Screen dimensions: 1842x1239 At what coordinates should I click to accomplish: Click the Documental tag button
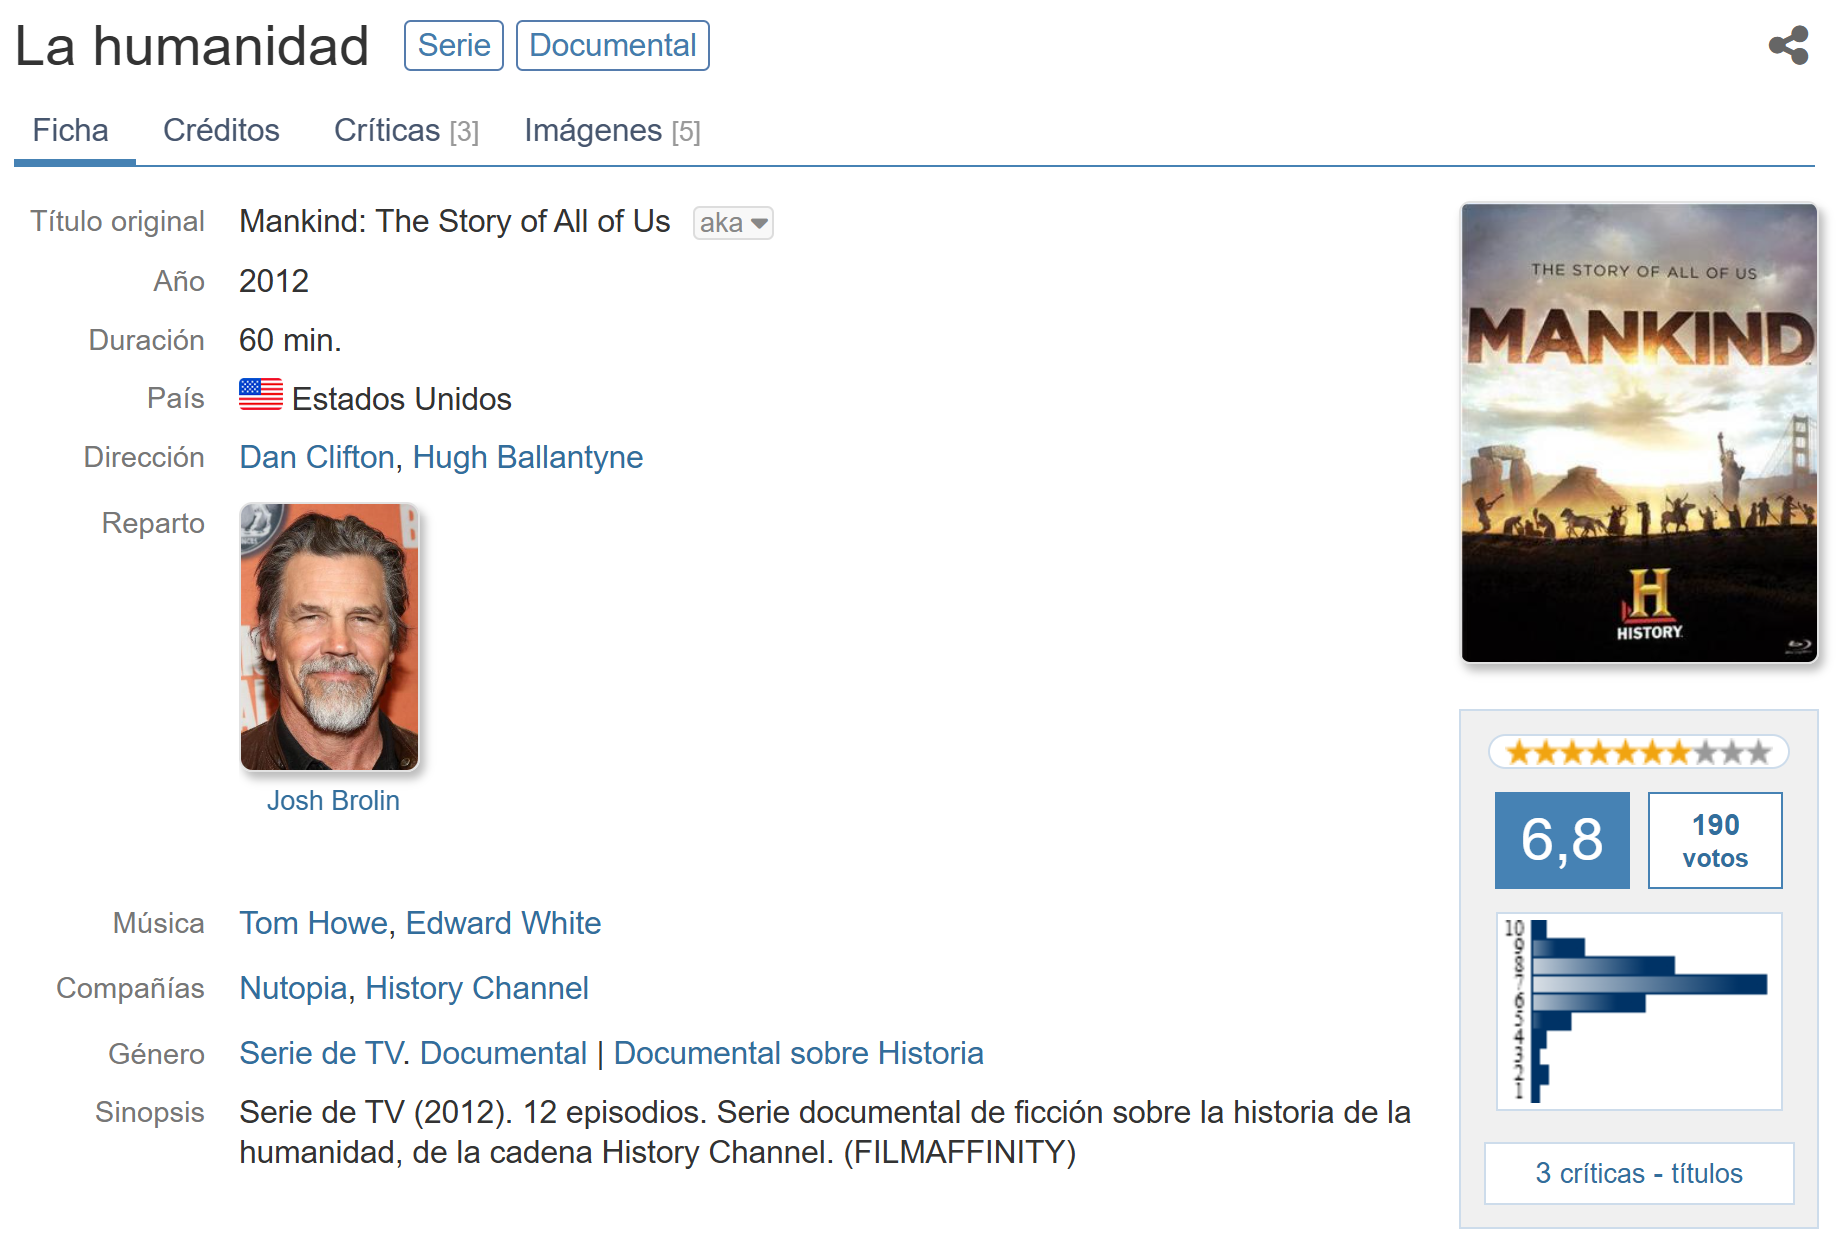coord(612,46)
